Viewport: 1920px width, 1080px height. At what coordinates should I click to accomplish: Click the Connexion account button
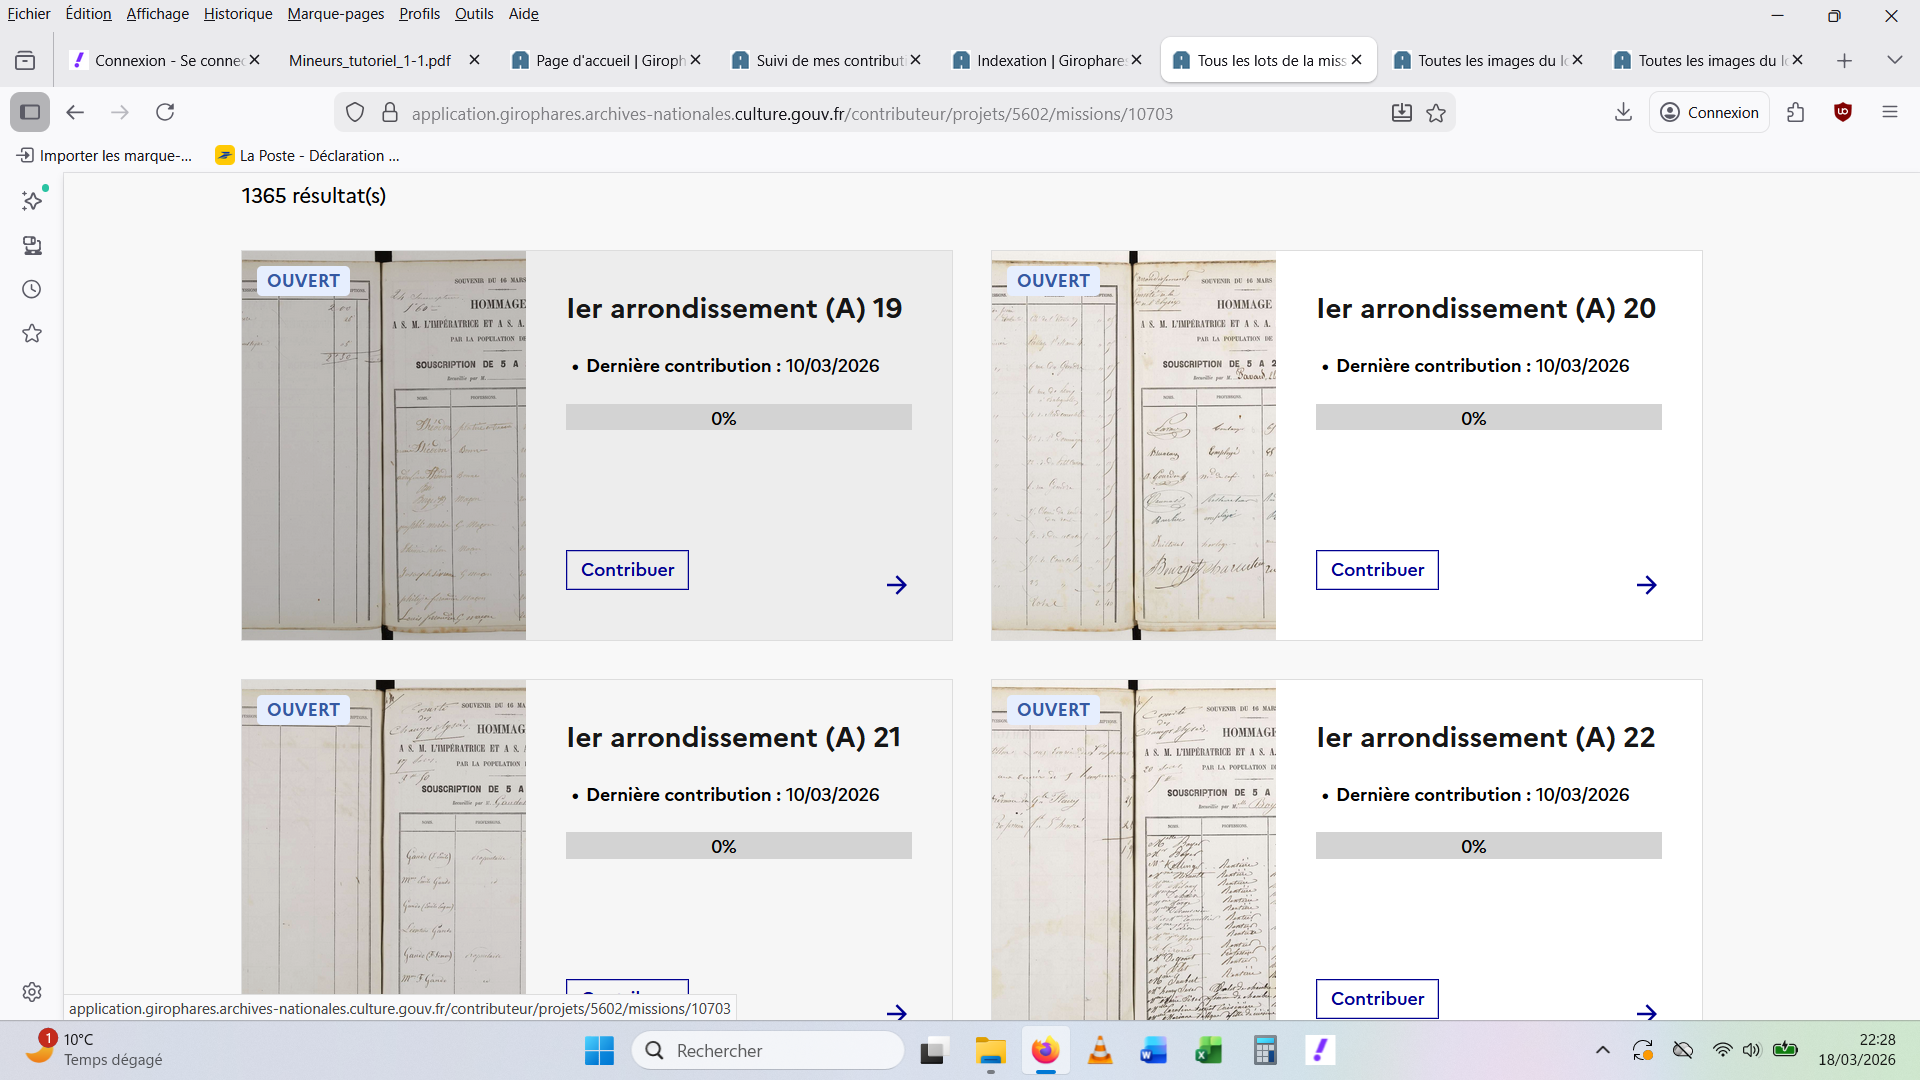[1709, 112]
